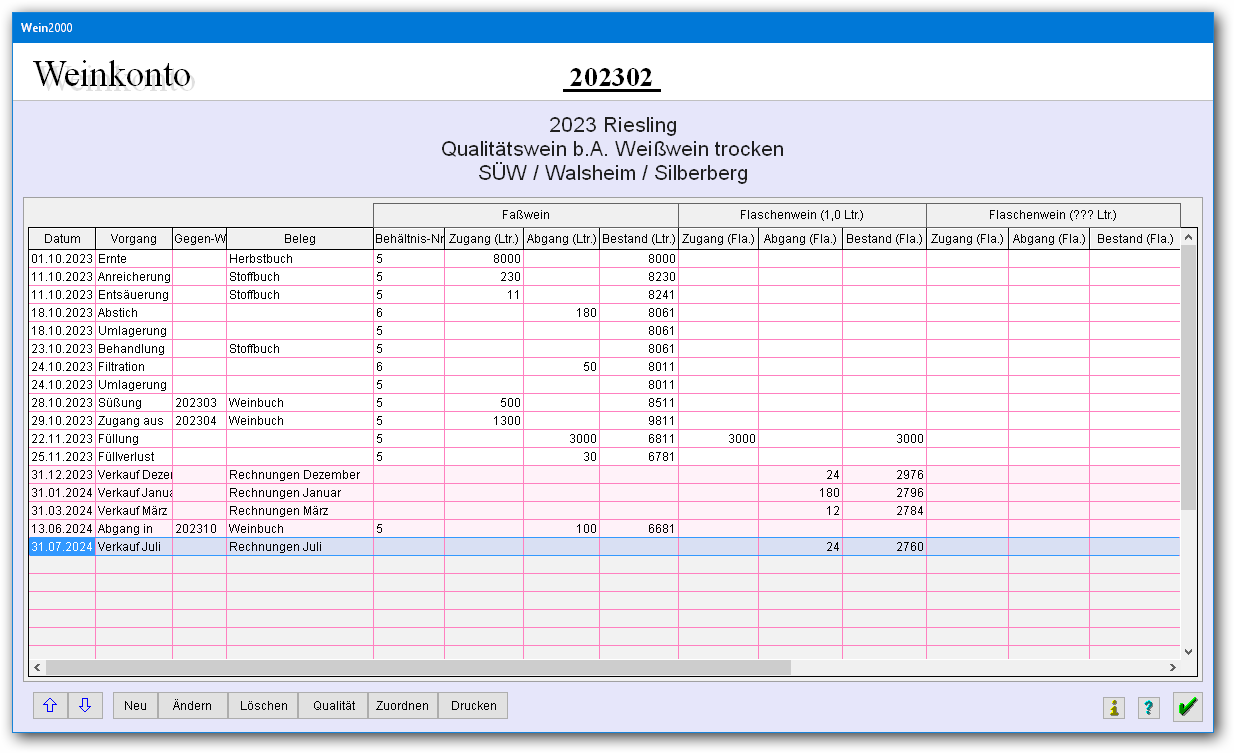
Task: Select the Abstich row
Action: coord(604,313)
